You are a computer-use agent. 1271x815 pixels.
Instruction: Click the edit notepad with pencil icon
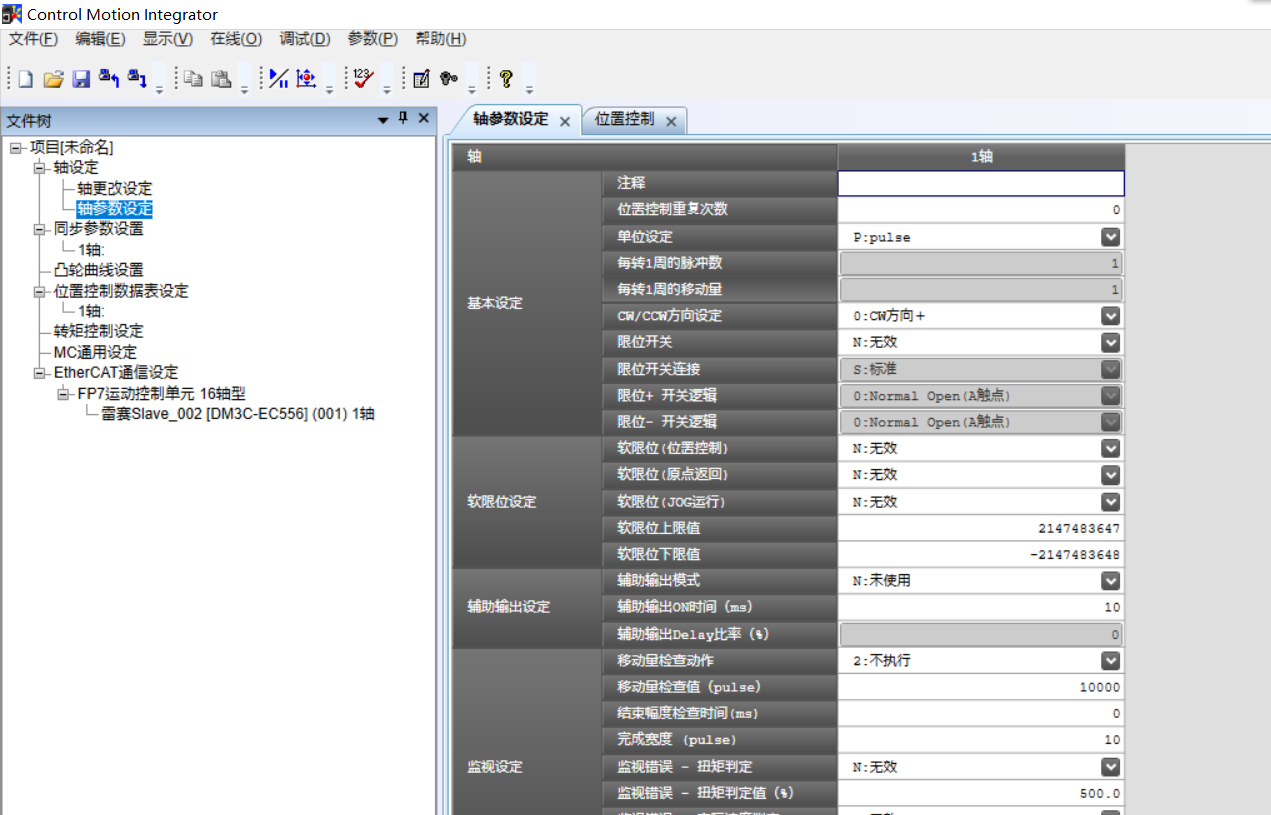click(421, 79)
